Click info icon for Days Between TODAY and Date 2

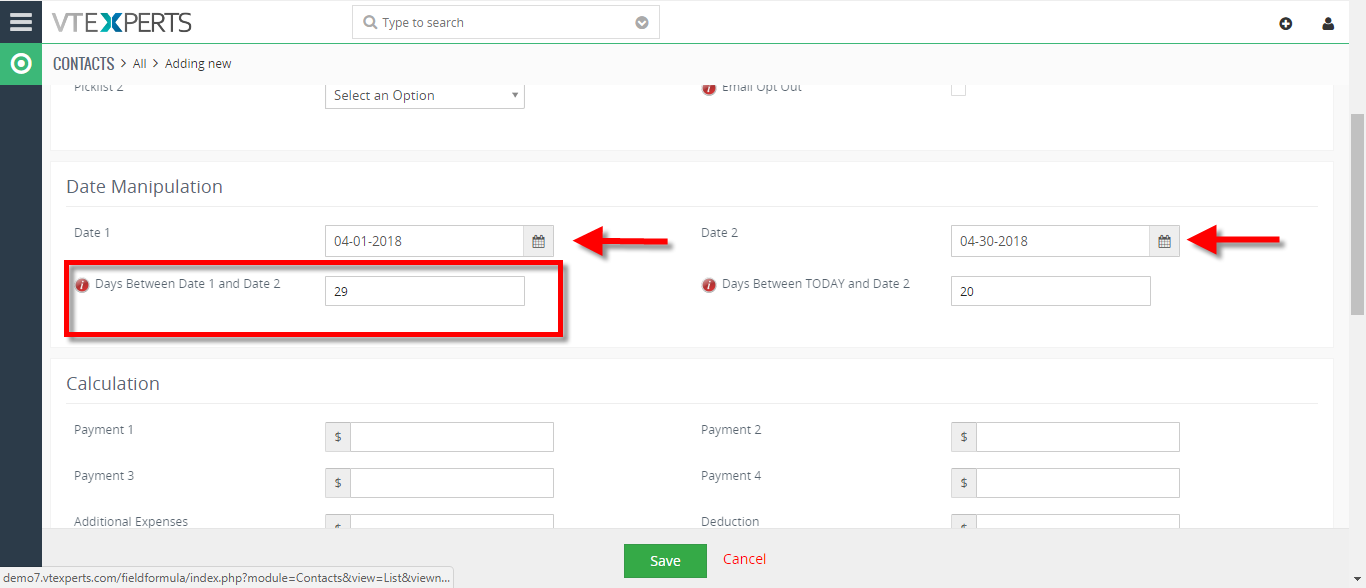pyautogui.click(x=709, y=285)
